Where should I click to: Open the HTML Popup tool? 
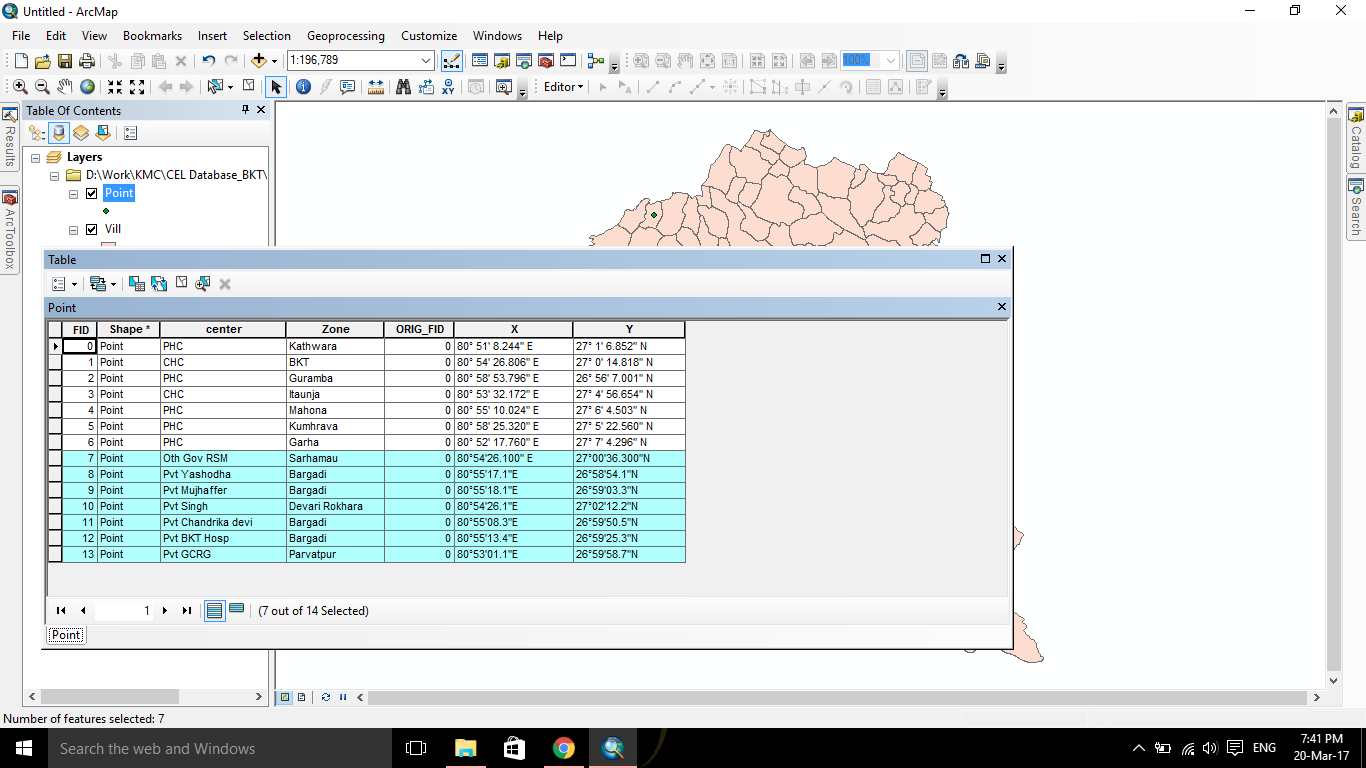(x=348, y=87)
